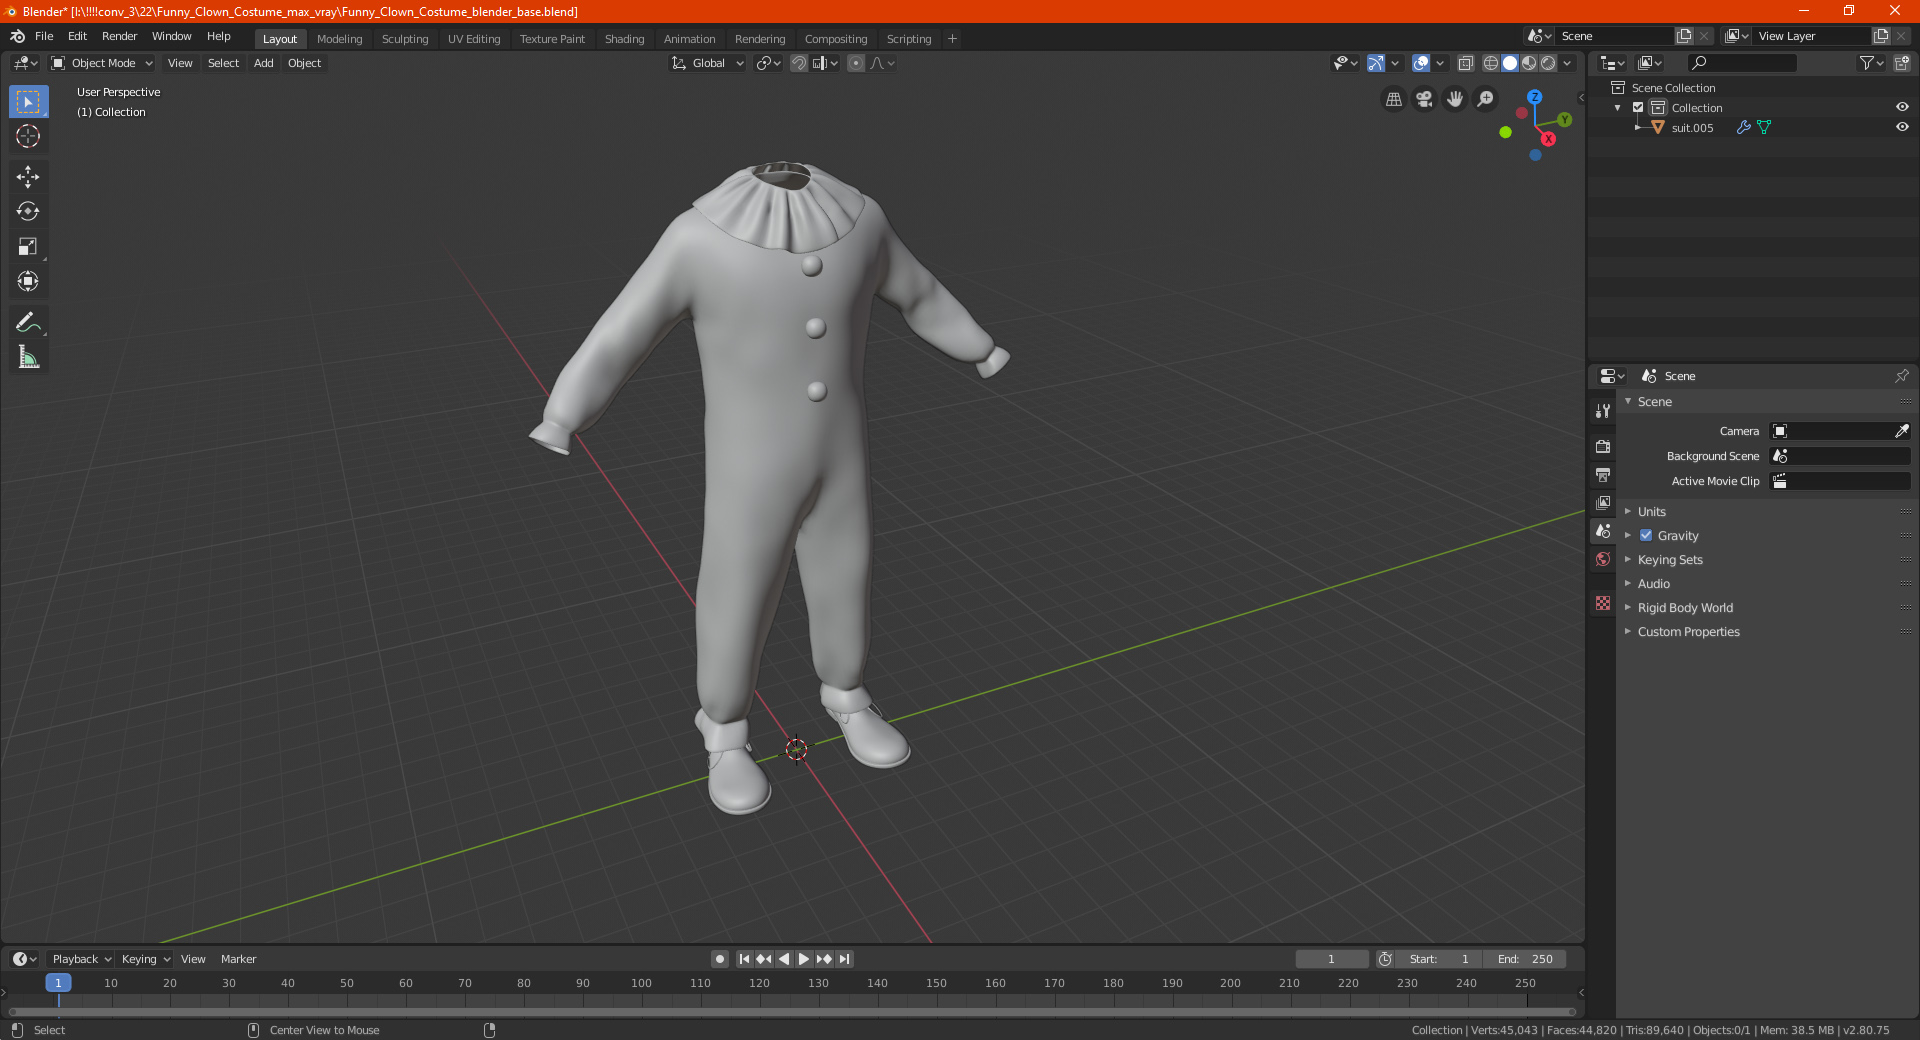Toggle perspective/orthographic grid view button

pyautogui.click(x=1393, y=99)
